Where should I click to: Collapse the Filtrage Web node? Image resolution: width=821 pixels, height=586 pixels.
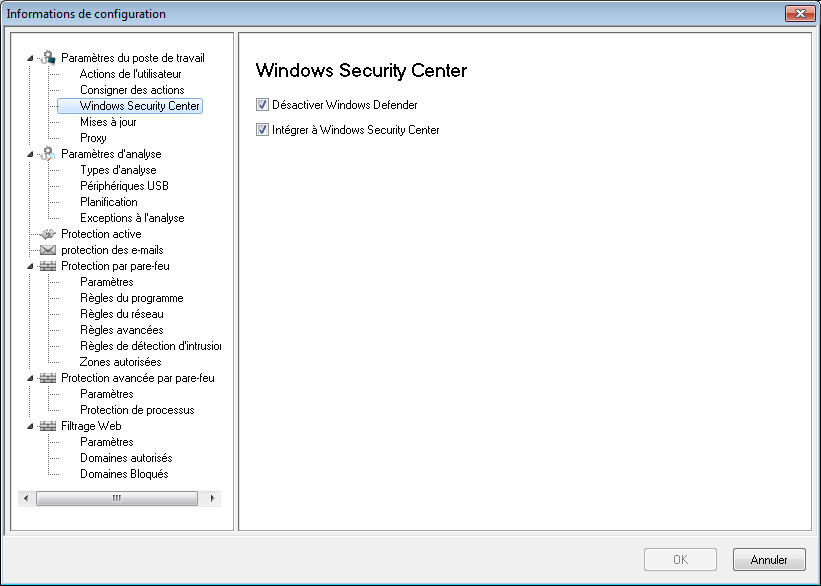[30, 426]
